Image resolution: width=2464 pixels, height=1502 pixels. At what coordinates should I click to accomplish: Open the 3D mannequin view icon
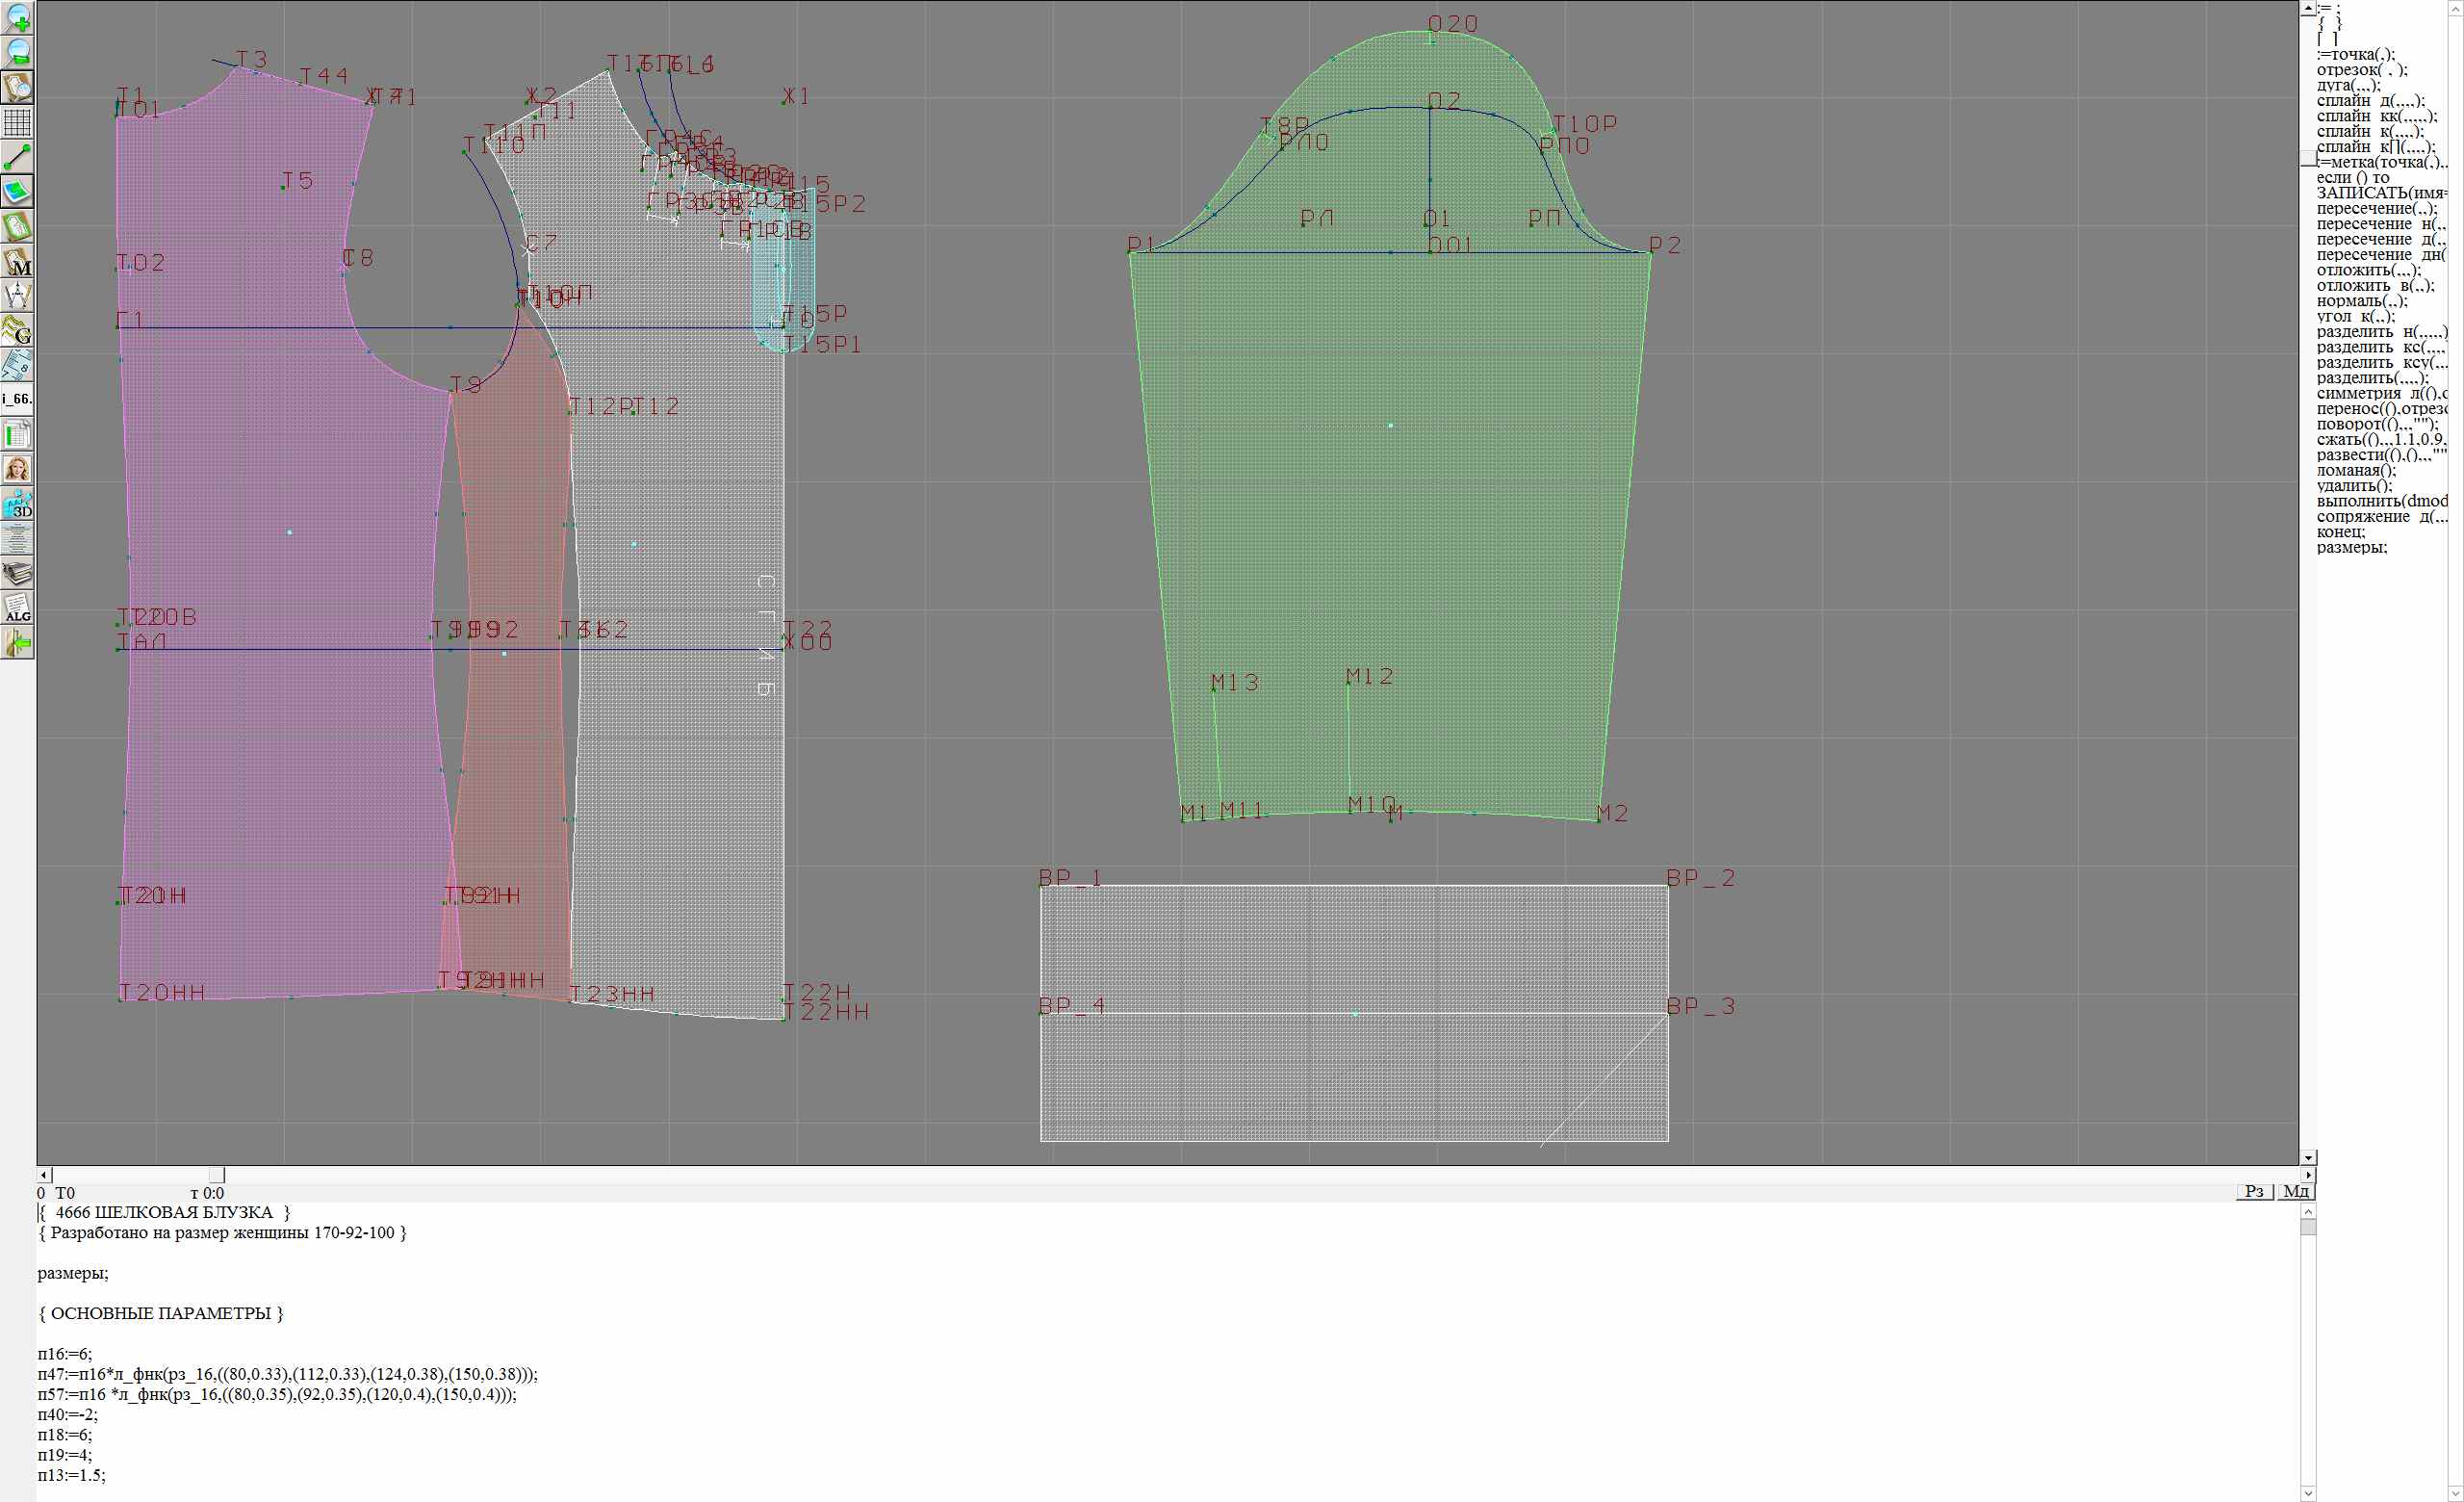pyautogui.click(x=18, y=504)
